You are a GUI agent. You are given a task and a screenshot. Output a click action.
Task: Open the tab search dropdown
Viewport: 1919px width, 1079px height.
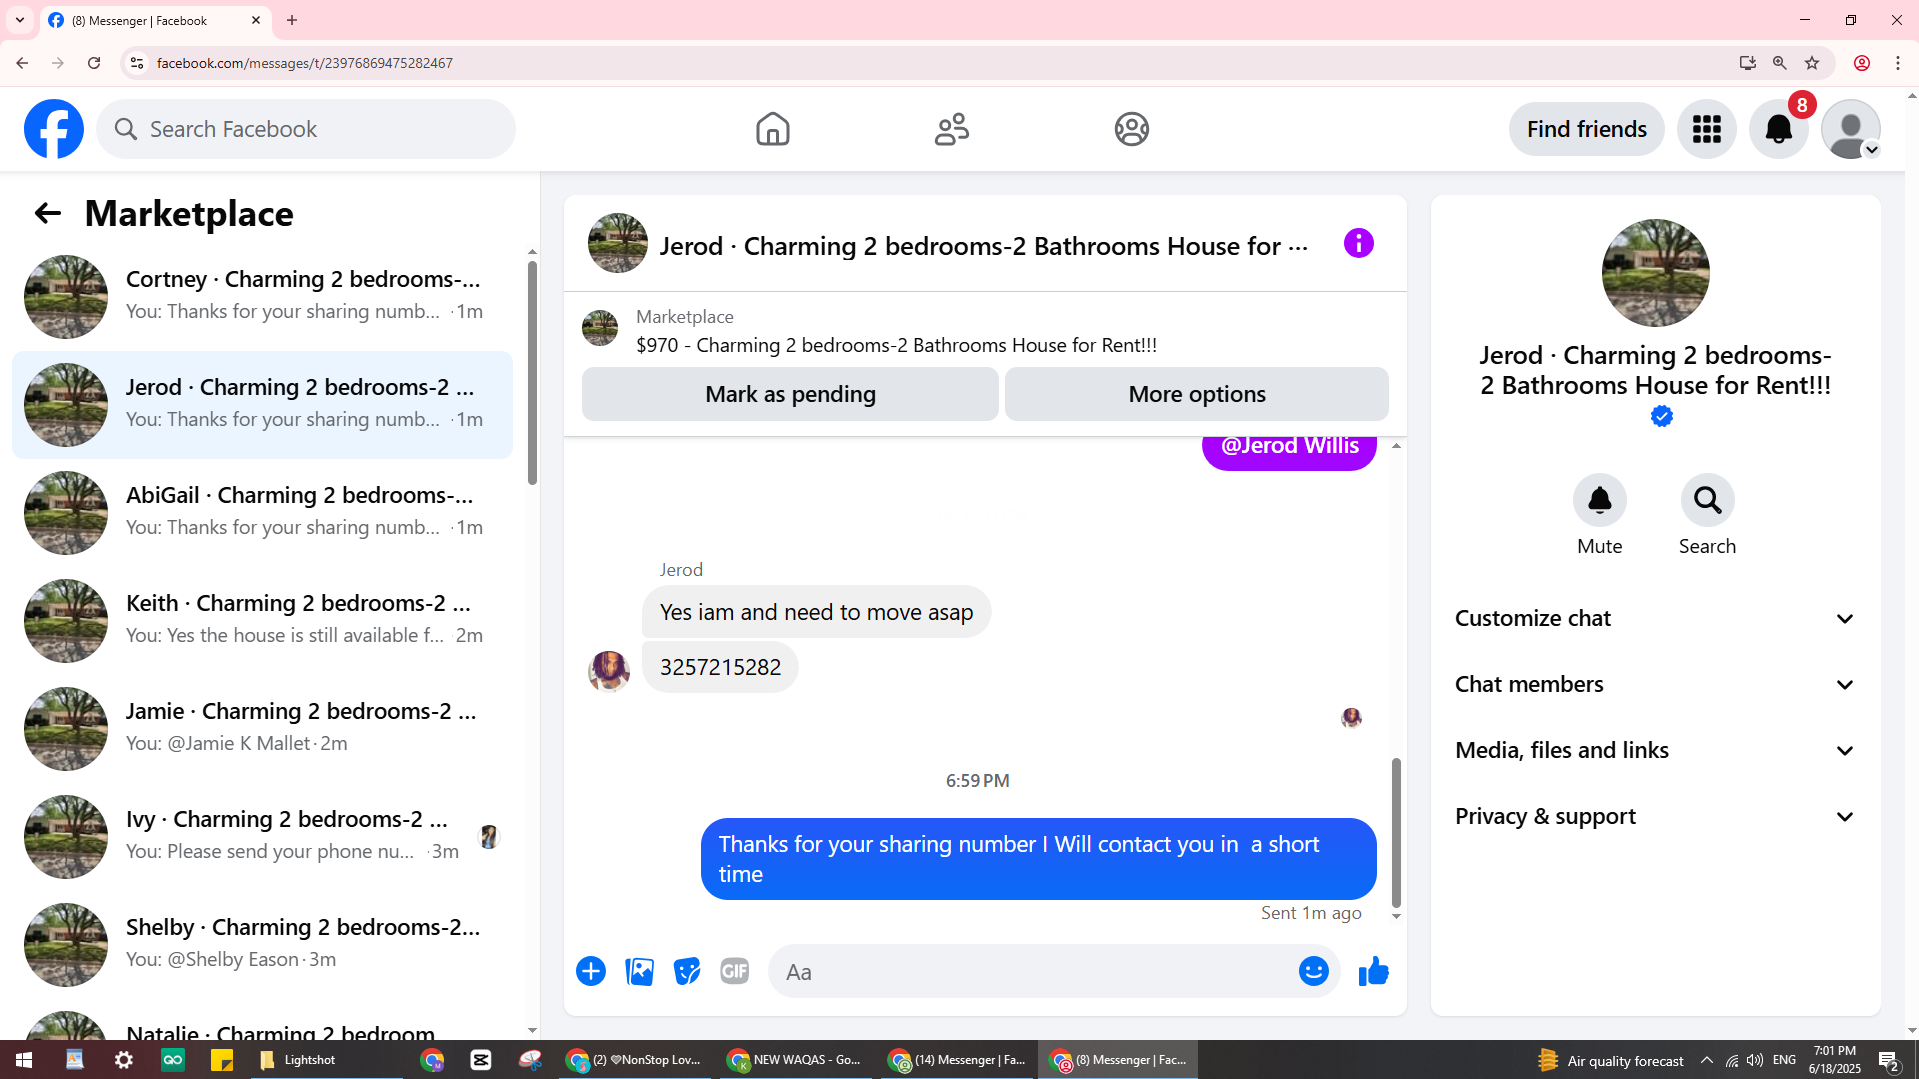[x=20, y=20]
